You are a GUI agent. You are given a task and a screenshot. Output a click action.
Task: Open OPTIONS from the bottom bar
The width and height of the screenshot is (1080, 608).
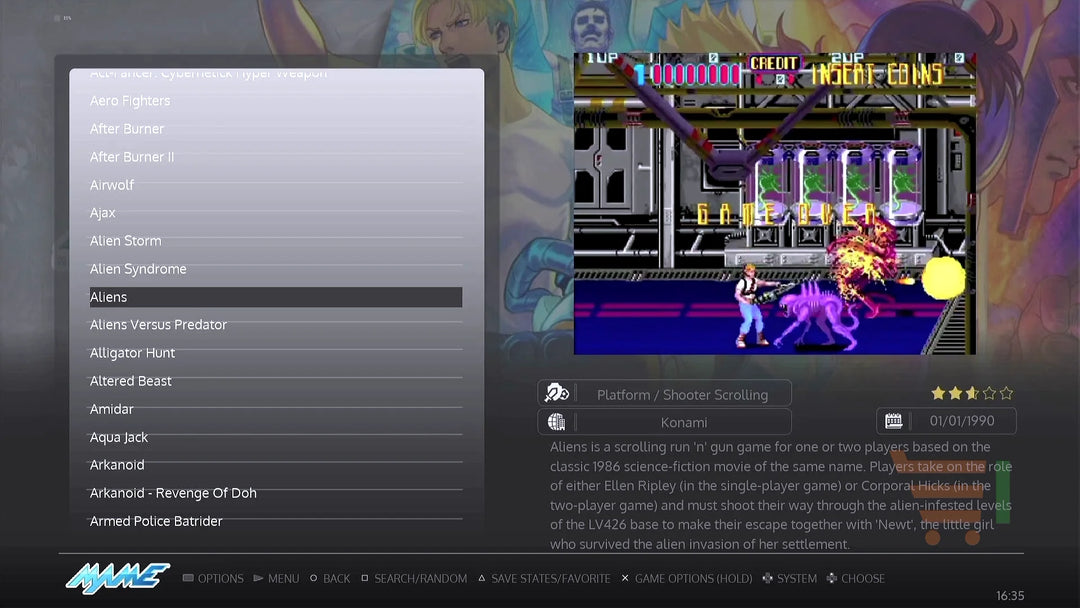(x=220, y=578)
